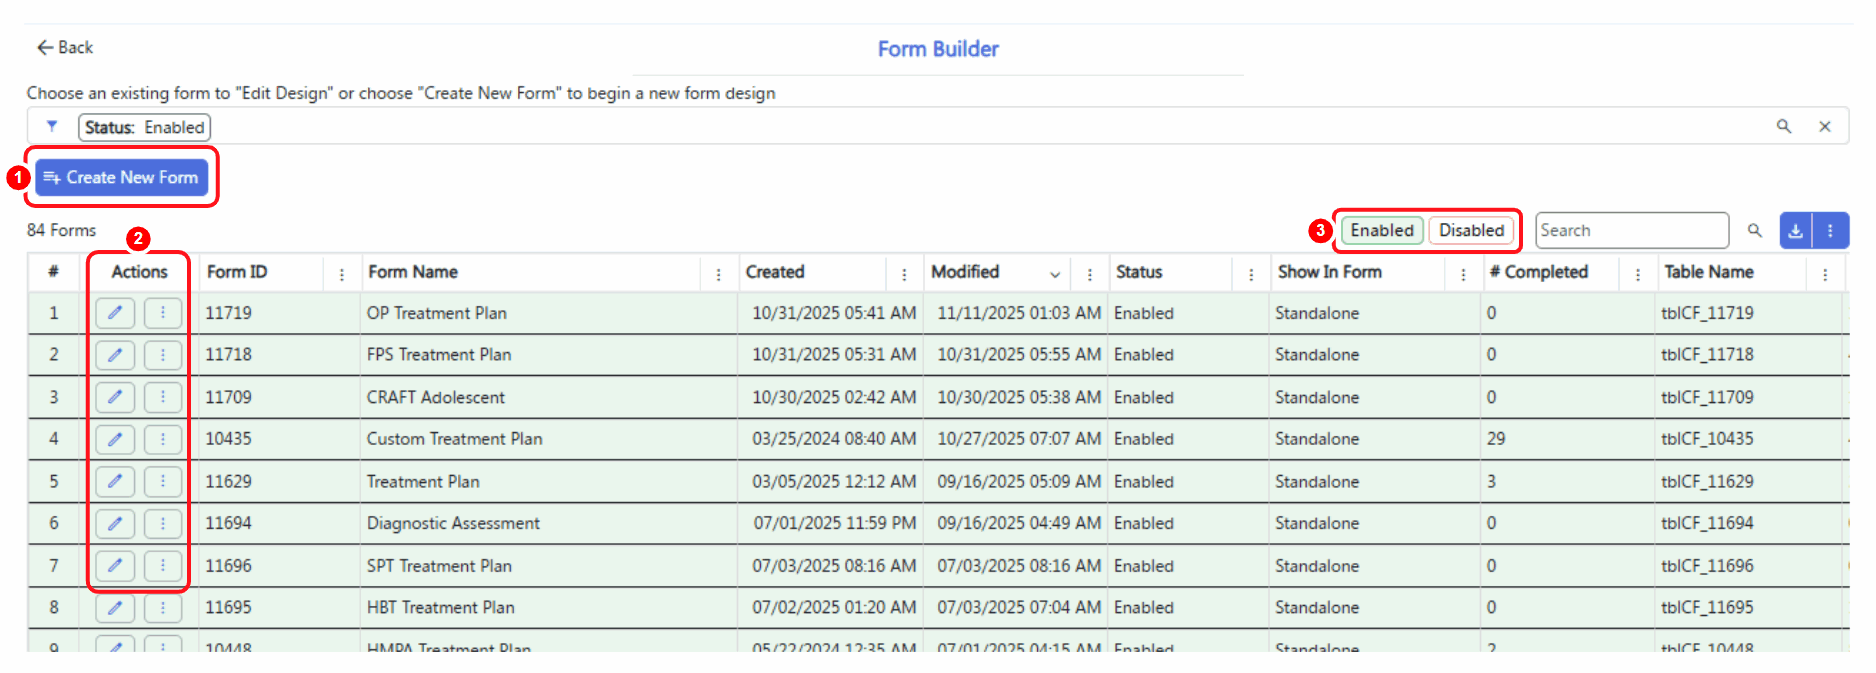Clear filters with the X icon
The height and width of the screenshot is (673, 1876).
[x=1825, y=126]
